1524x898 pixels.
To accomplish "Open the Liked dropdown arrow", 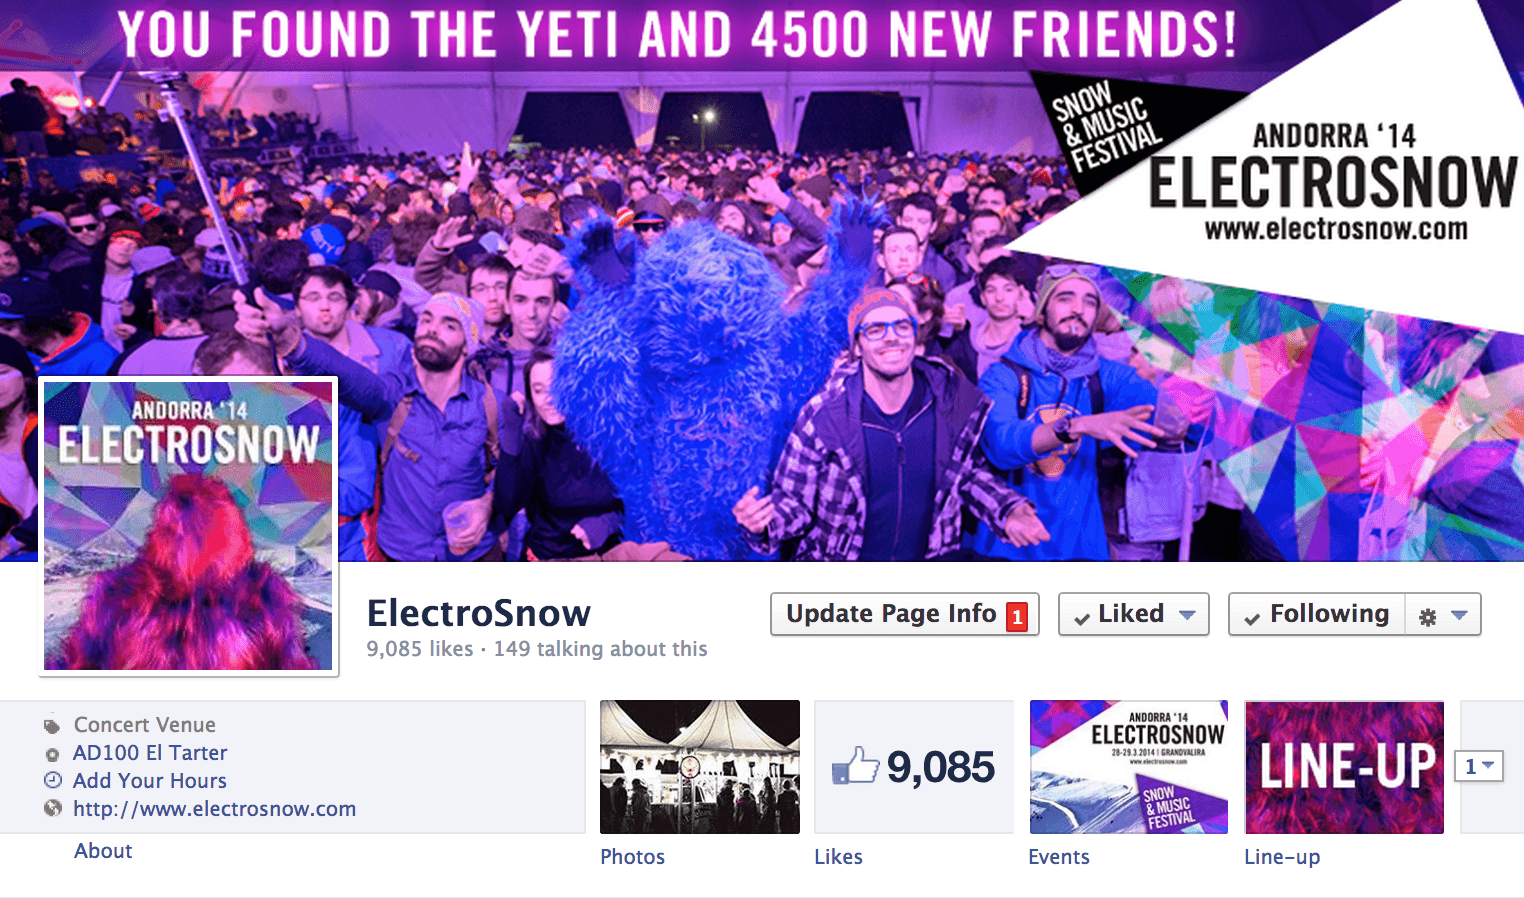I will pyautogui.click(x=1187, y=615).
